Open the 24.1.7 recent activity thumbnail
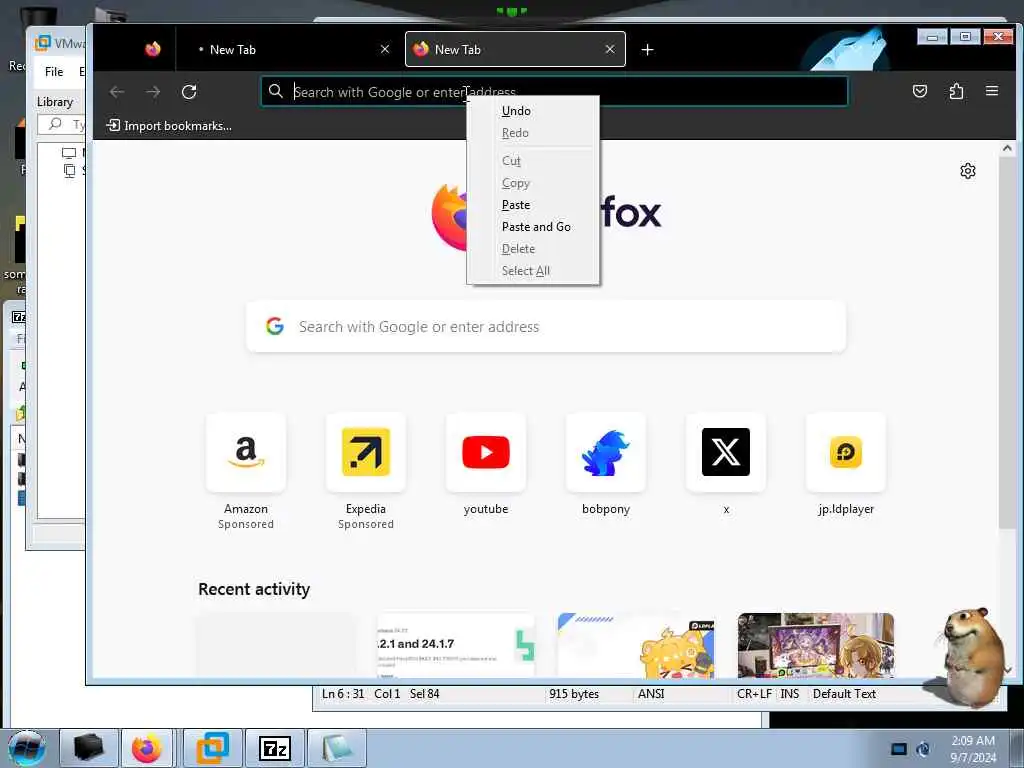This screenshot has width=1024, height=768. pos(456,645)
